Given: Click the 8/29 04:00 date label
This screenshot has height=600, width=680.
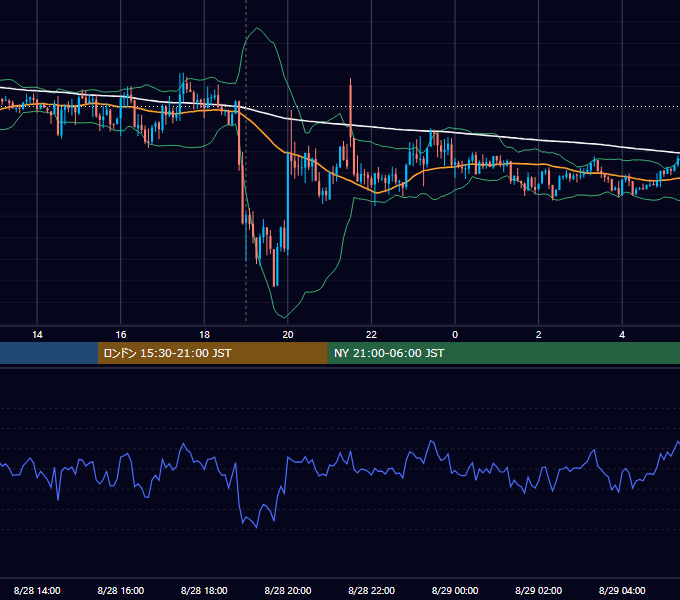Looking at the screenshot, I should 622,590.
